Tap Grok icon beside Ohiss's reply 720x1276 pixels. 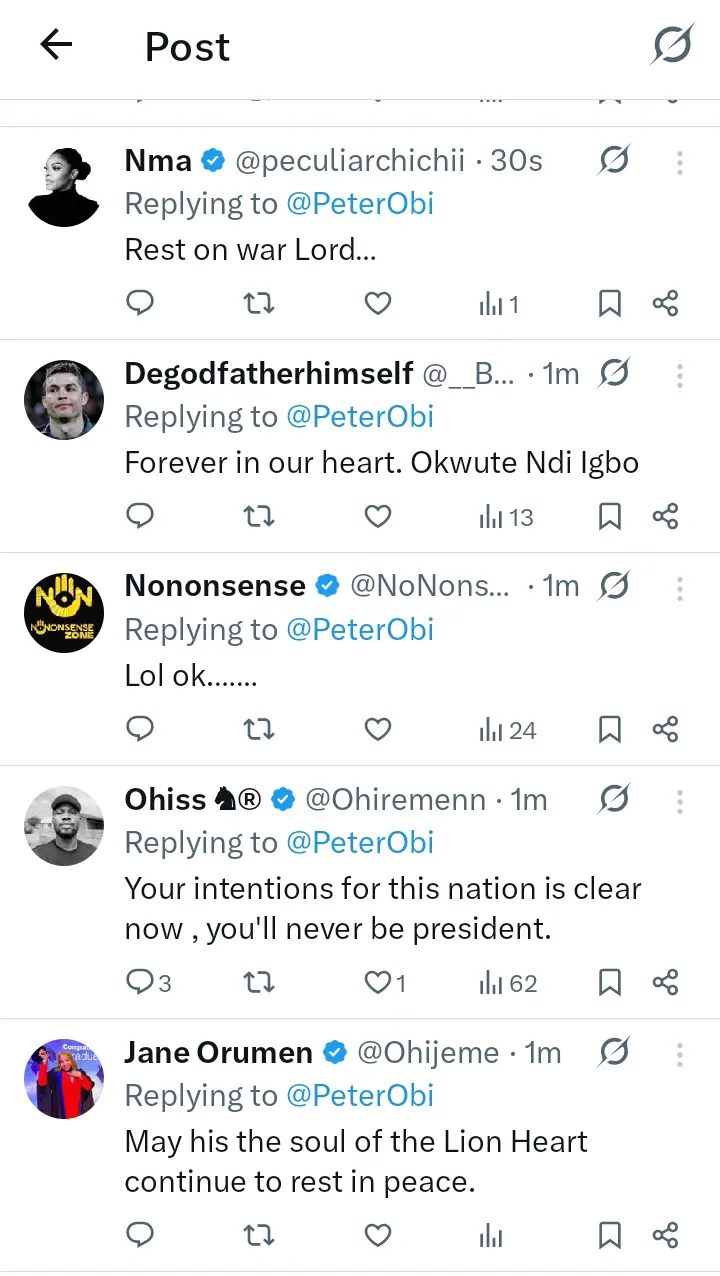[614, 799]
